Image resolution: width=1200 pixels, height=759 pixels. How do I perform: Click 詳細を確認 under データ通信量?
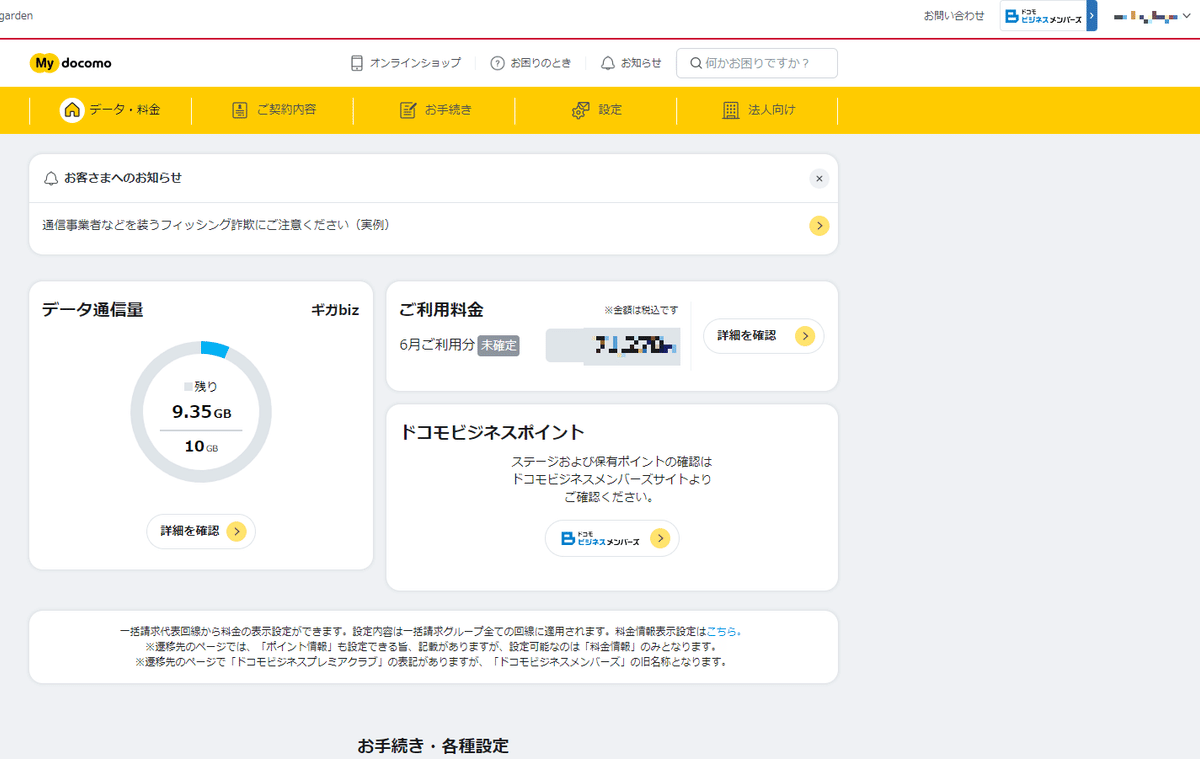(x=201, y=531)
